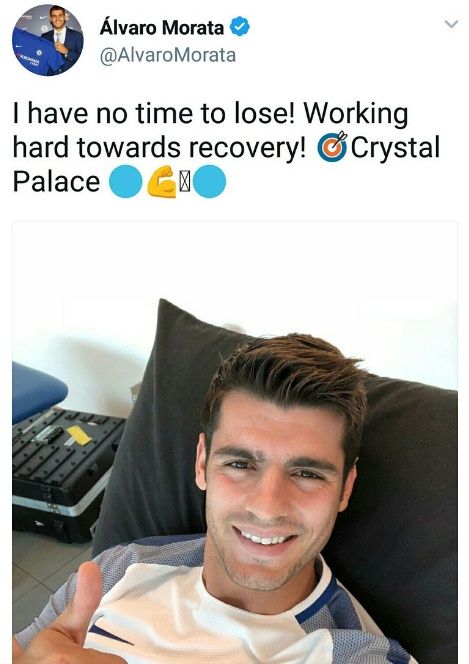Click the blue verified checkmark badge
The image size is (469, 664).
pos(240,27)
